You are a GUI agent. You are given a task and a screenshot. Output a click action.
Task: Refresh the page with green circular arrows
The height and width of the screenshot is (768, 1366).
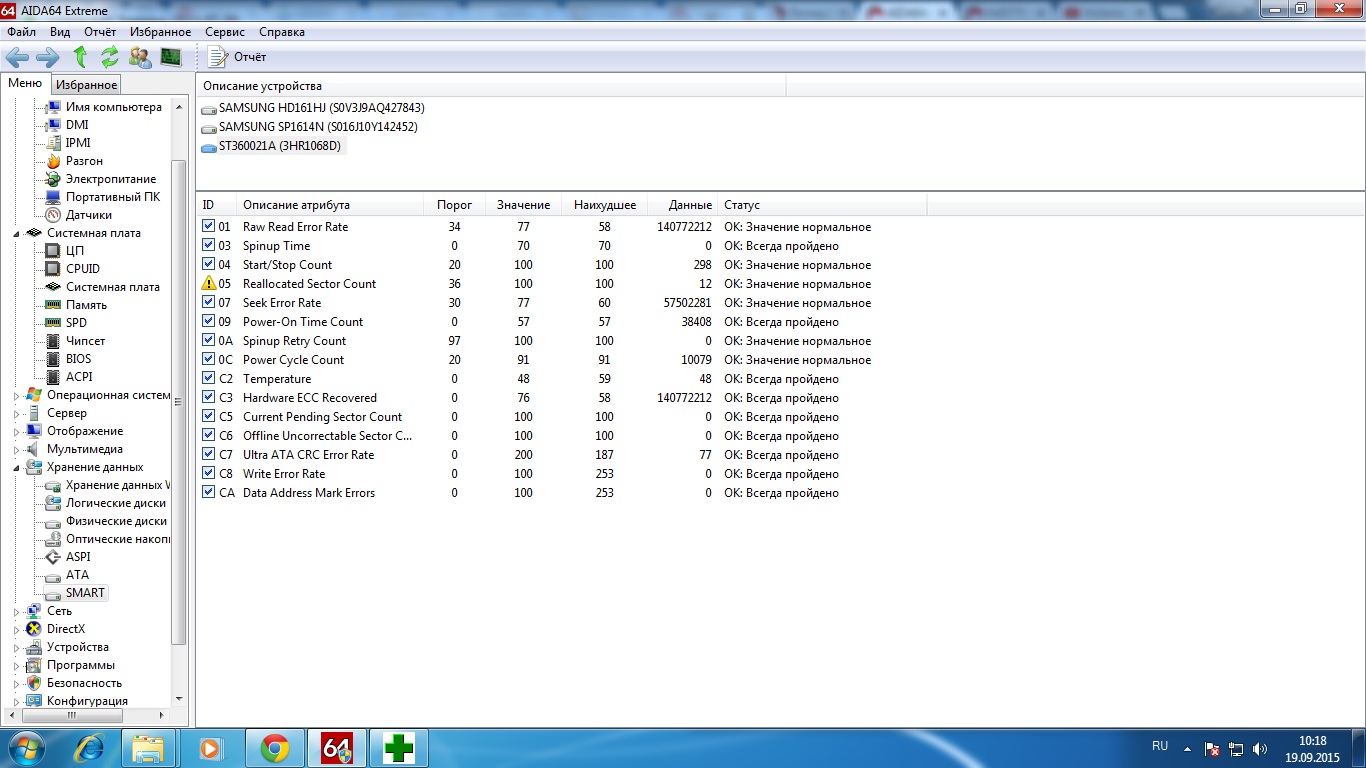pyautogui.click(x=110, y=57)
